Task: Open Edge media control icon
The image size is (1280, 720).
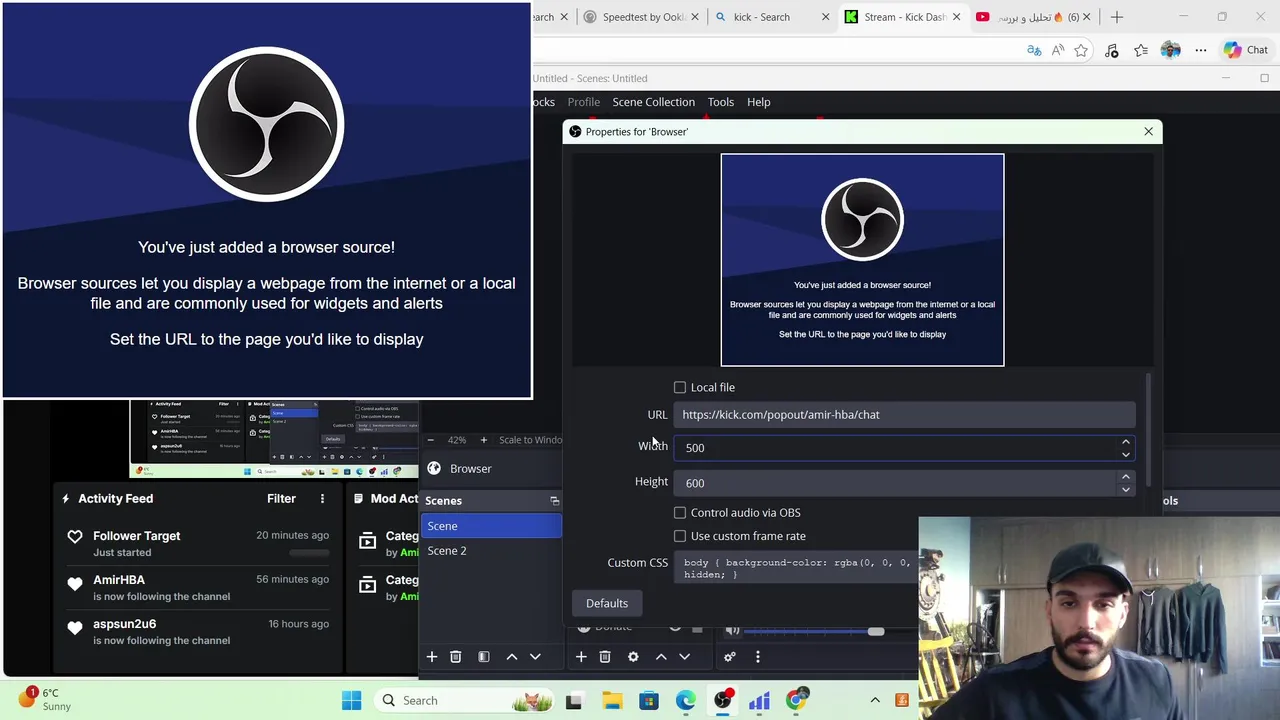Action: pyautogui.click(x=1111, y=50)
